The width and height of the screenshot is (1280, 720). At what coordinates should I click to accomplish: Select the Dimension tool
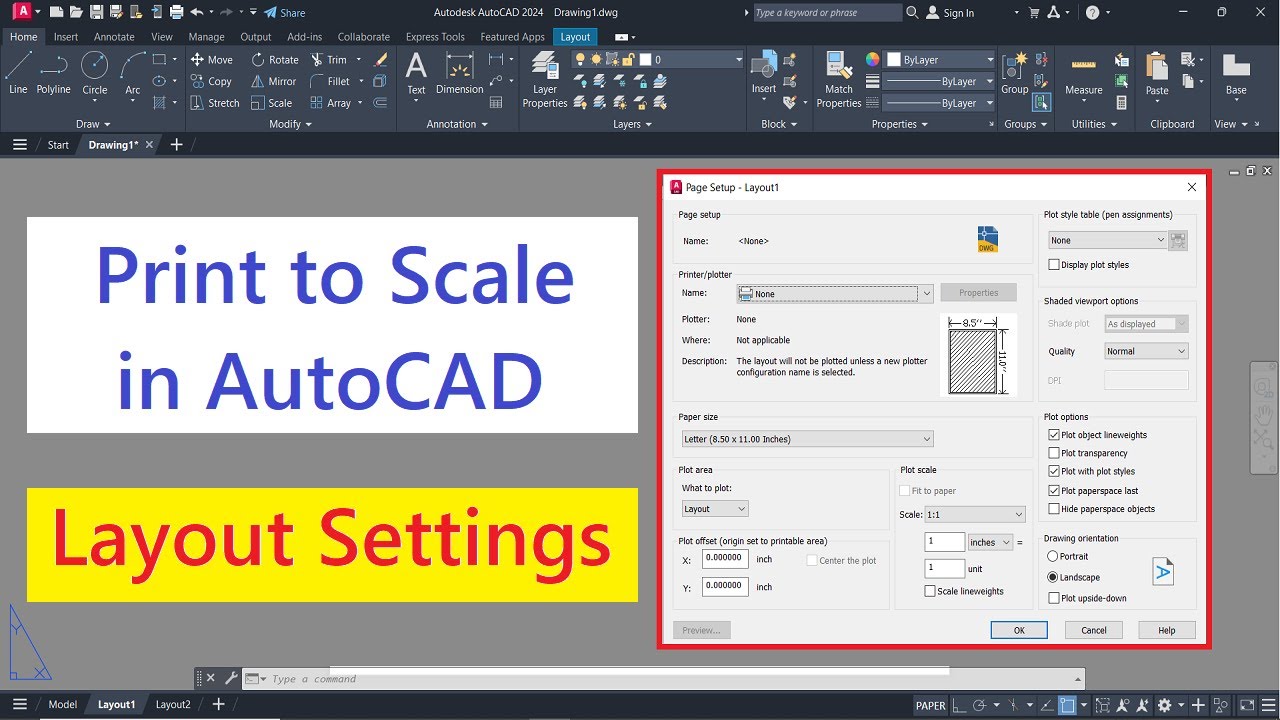coord(459,74)
